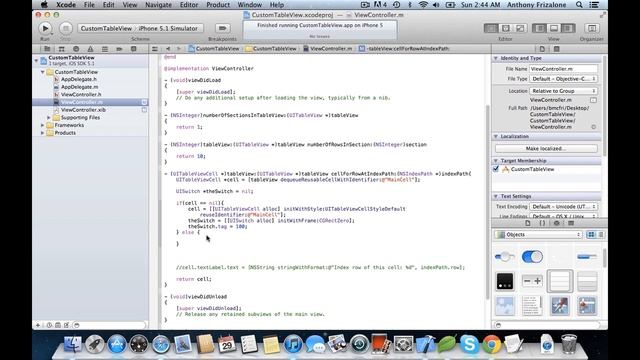The width and height of the screenshot is (640, 360).
Task: Click the Make localized button
Action: (x=546, y=149)
